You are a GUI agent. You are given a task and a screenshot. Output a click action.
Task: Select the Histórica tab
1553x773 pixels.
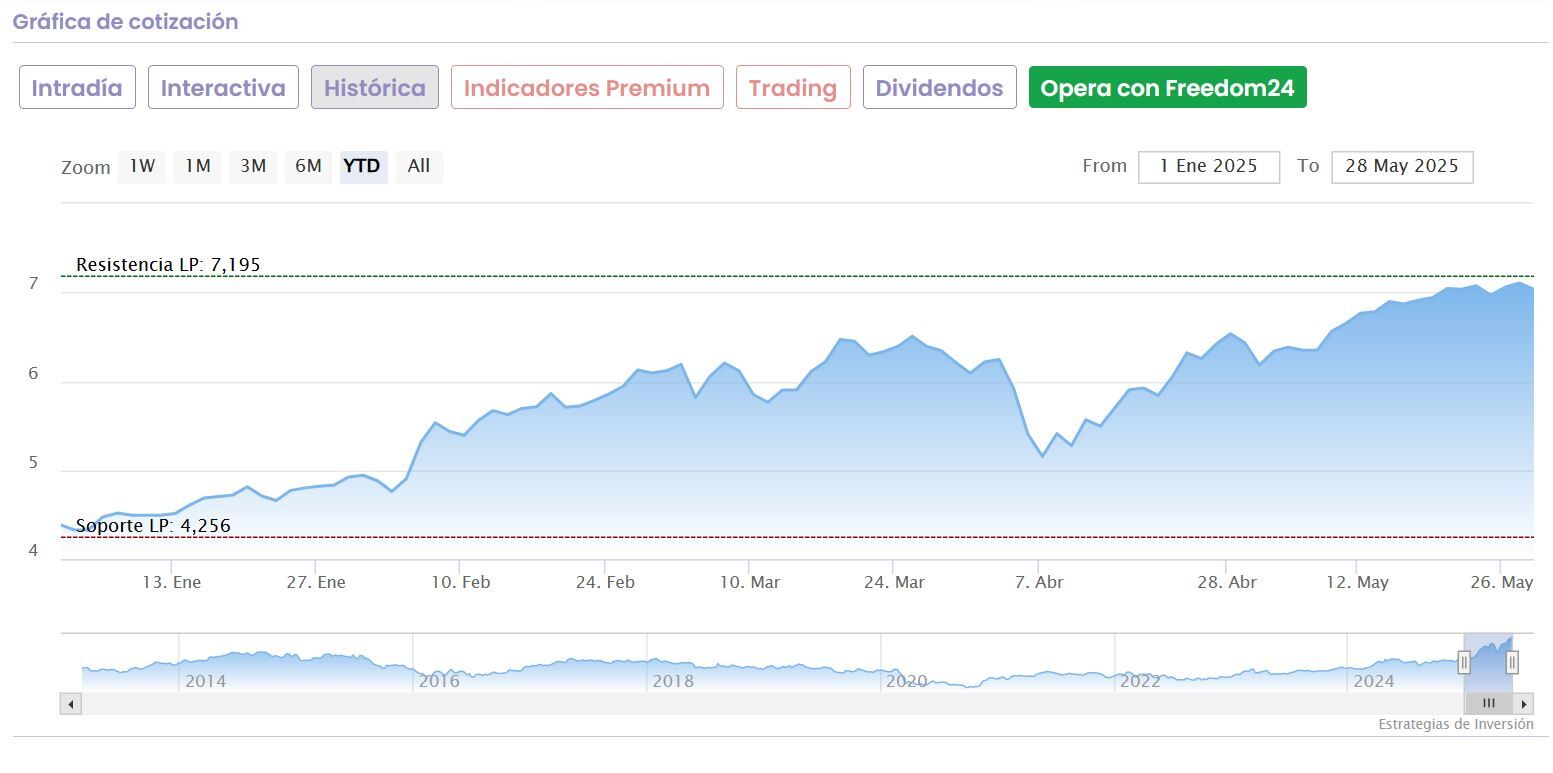point(375,88)
